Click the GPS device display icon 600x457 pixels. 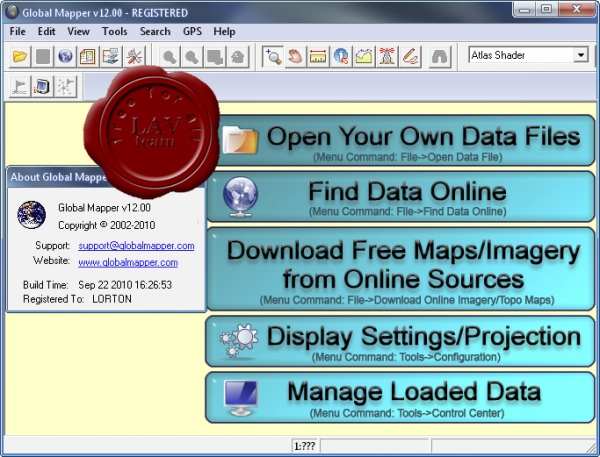tap(42, 86)
